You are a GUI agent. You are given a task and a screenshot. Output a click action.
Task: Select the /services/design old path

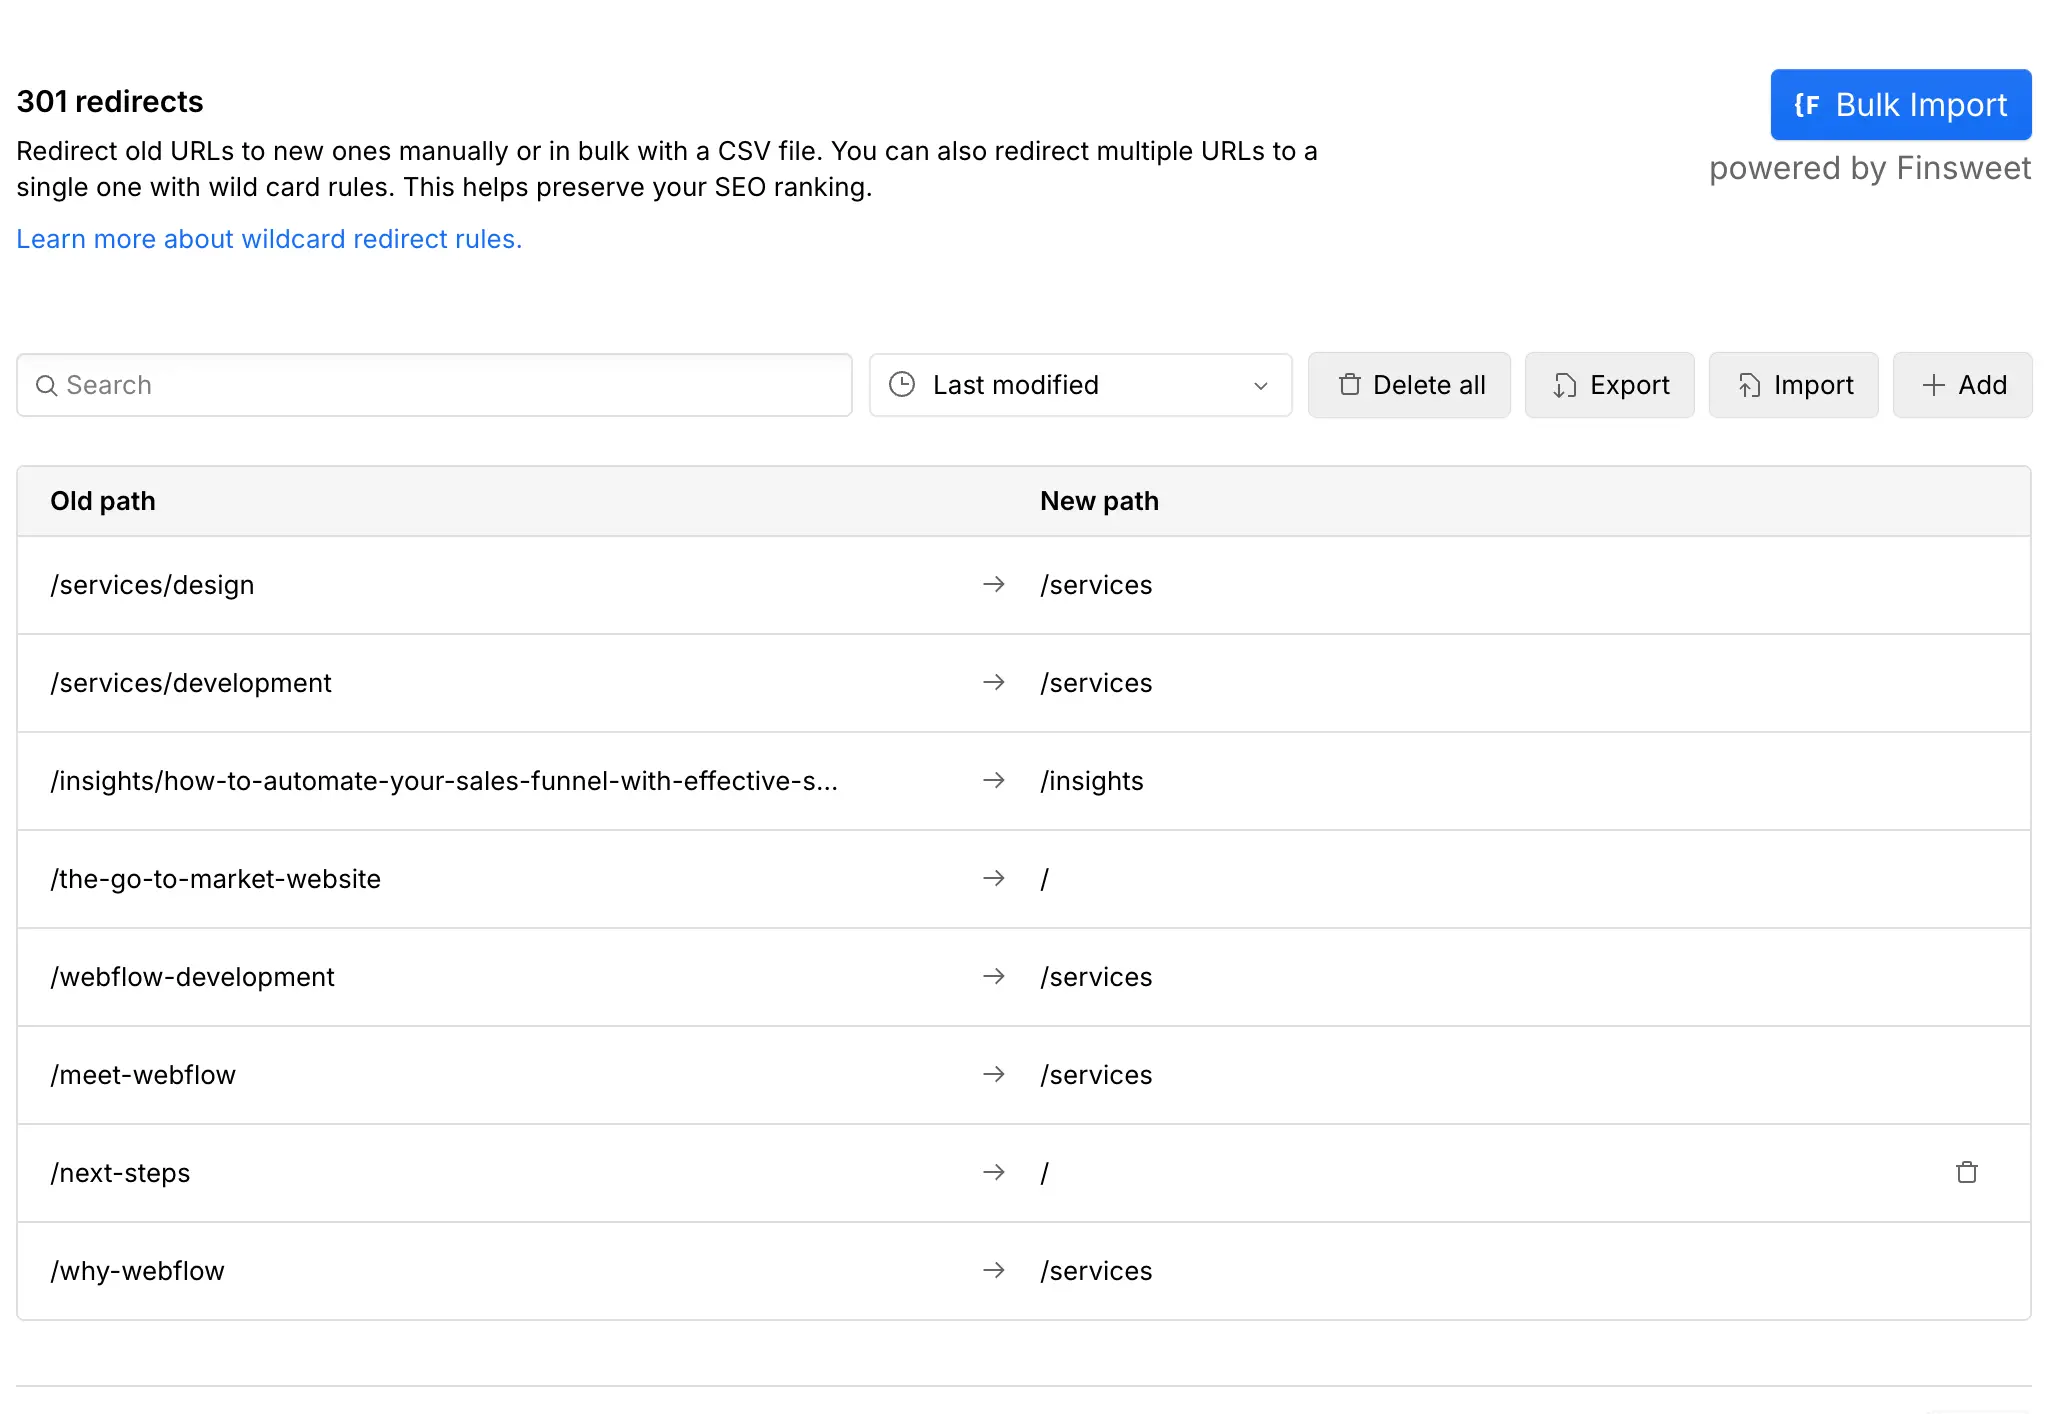(152, 585)
